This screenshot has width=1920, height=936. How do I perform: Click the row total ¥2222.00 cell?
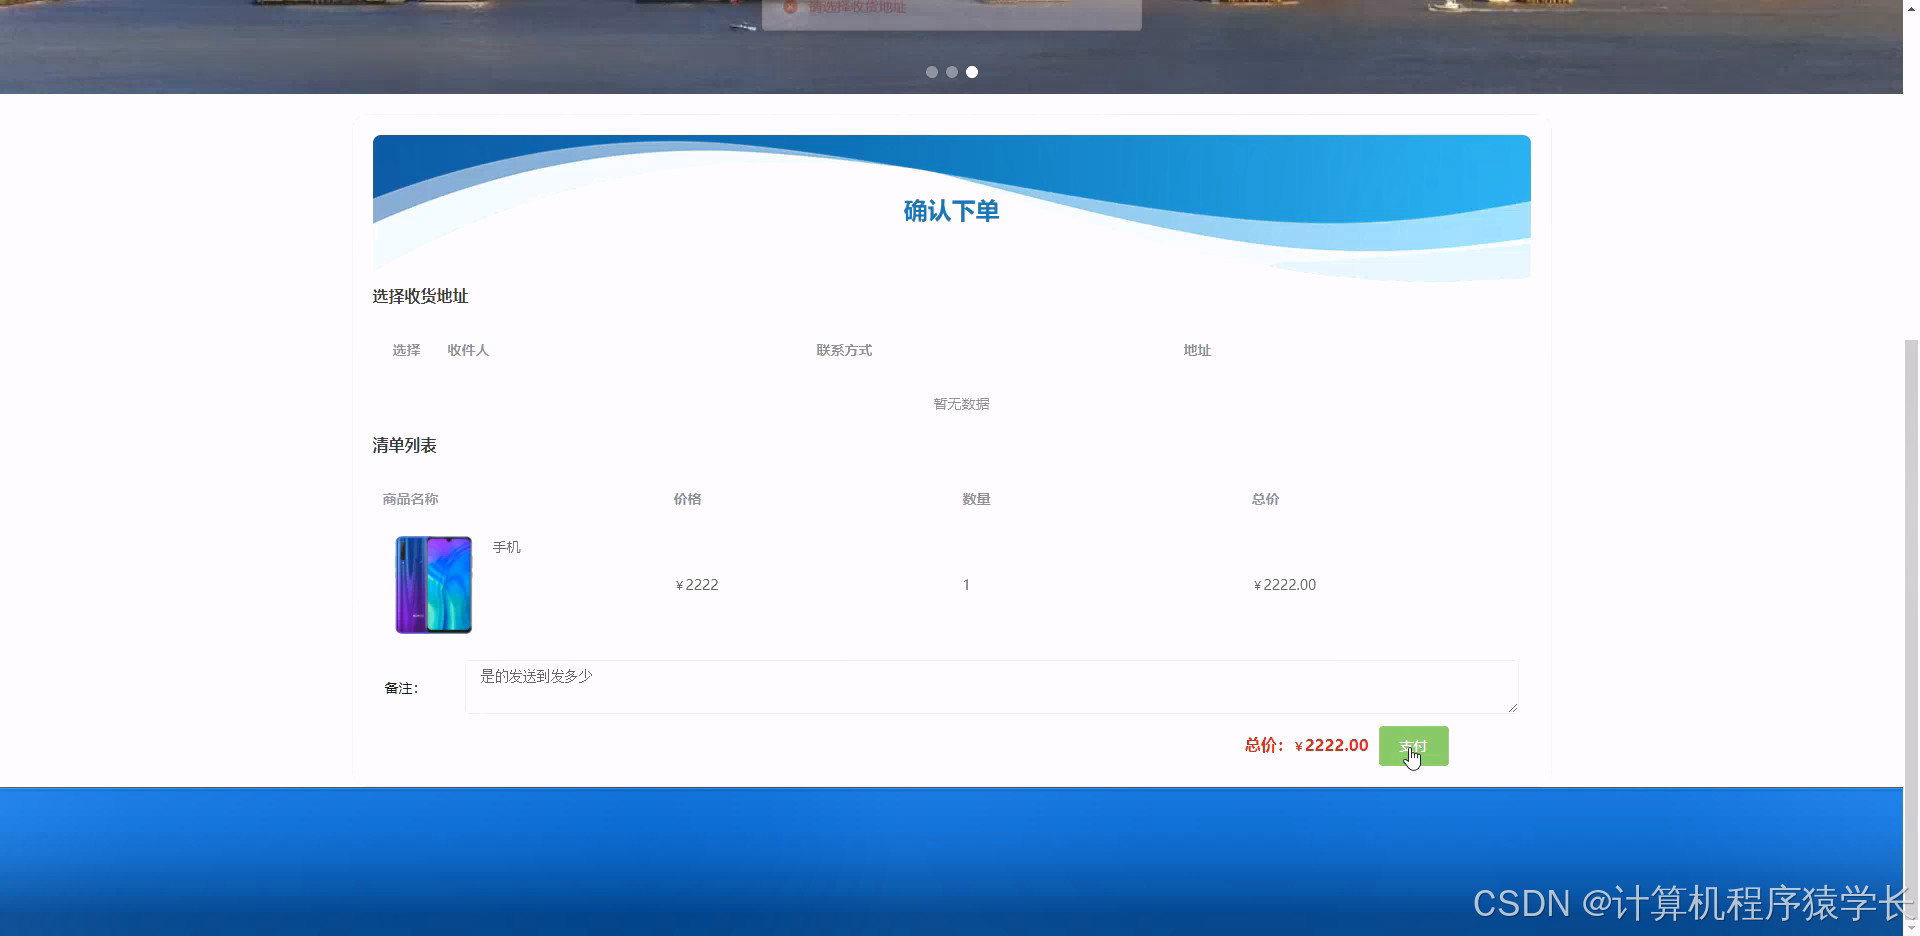click(1285, 585)
